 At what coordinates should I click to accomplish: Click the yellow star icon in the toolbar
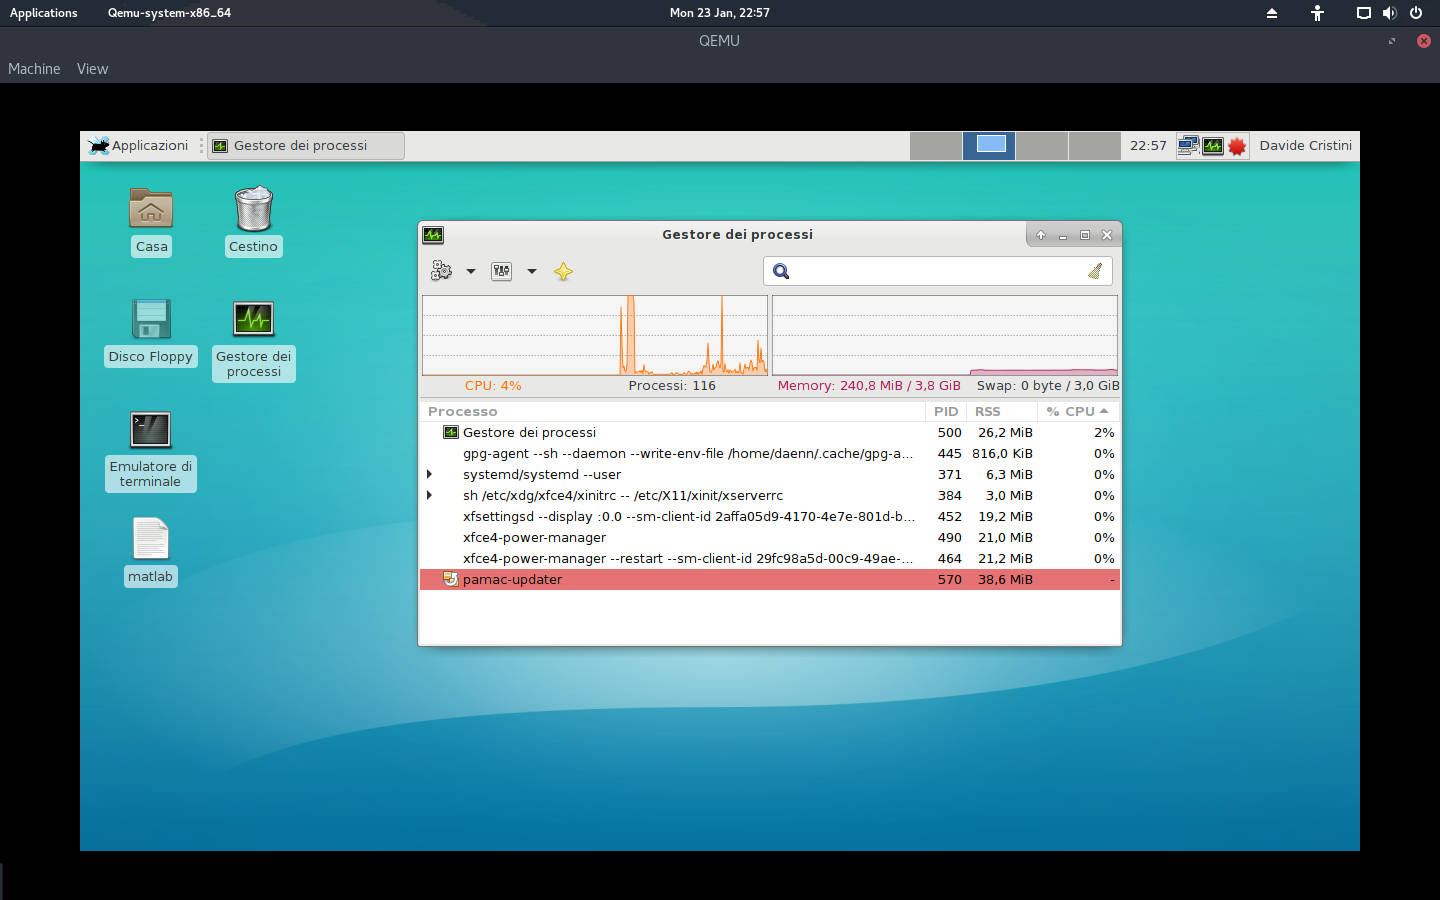[x=564, y=271]
